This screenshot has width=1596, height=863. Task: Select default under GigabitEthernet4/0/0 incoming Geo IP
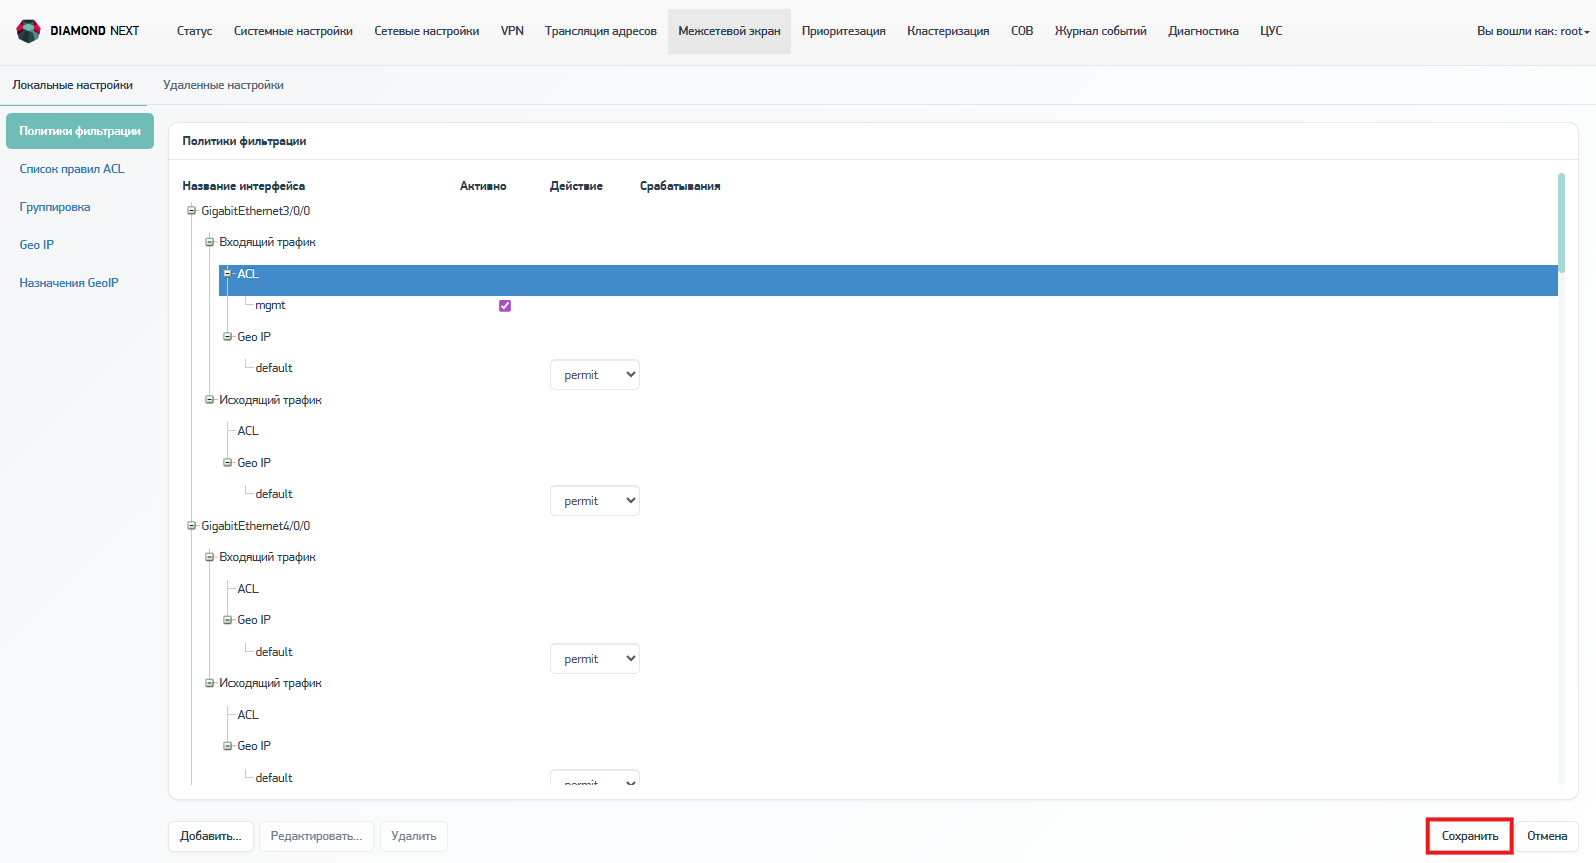[274, 652]
